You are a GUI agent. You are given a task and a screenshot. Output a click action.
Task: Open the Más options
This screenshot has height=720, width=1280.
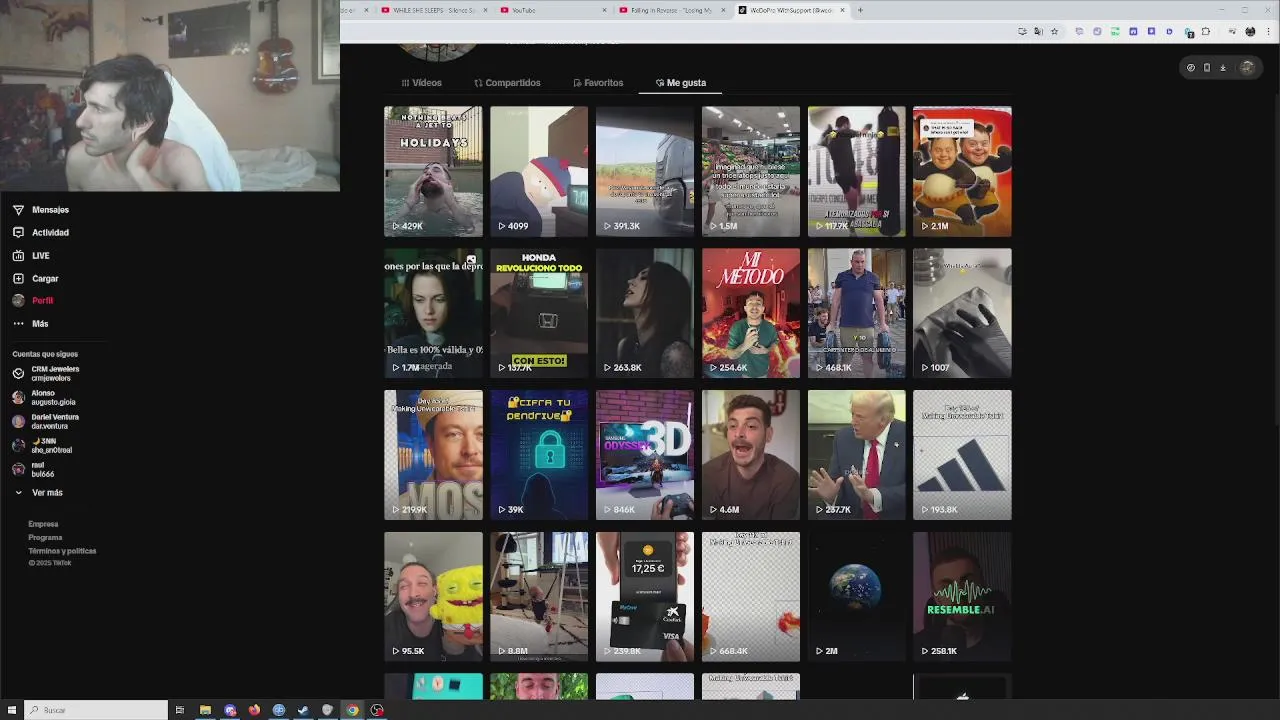(x=30, y=323)
